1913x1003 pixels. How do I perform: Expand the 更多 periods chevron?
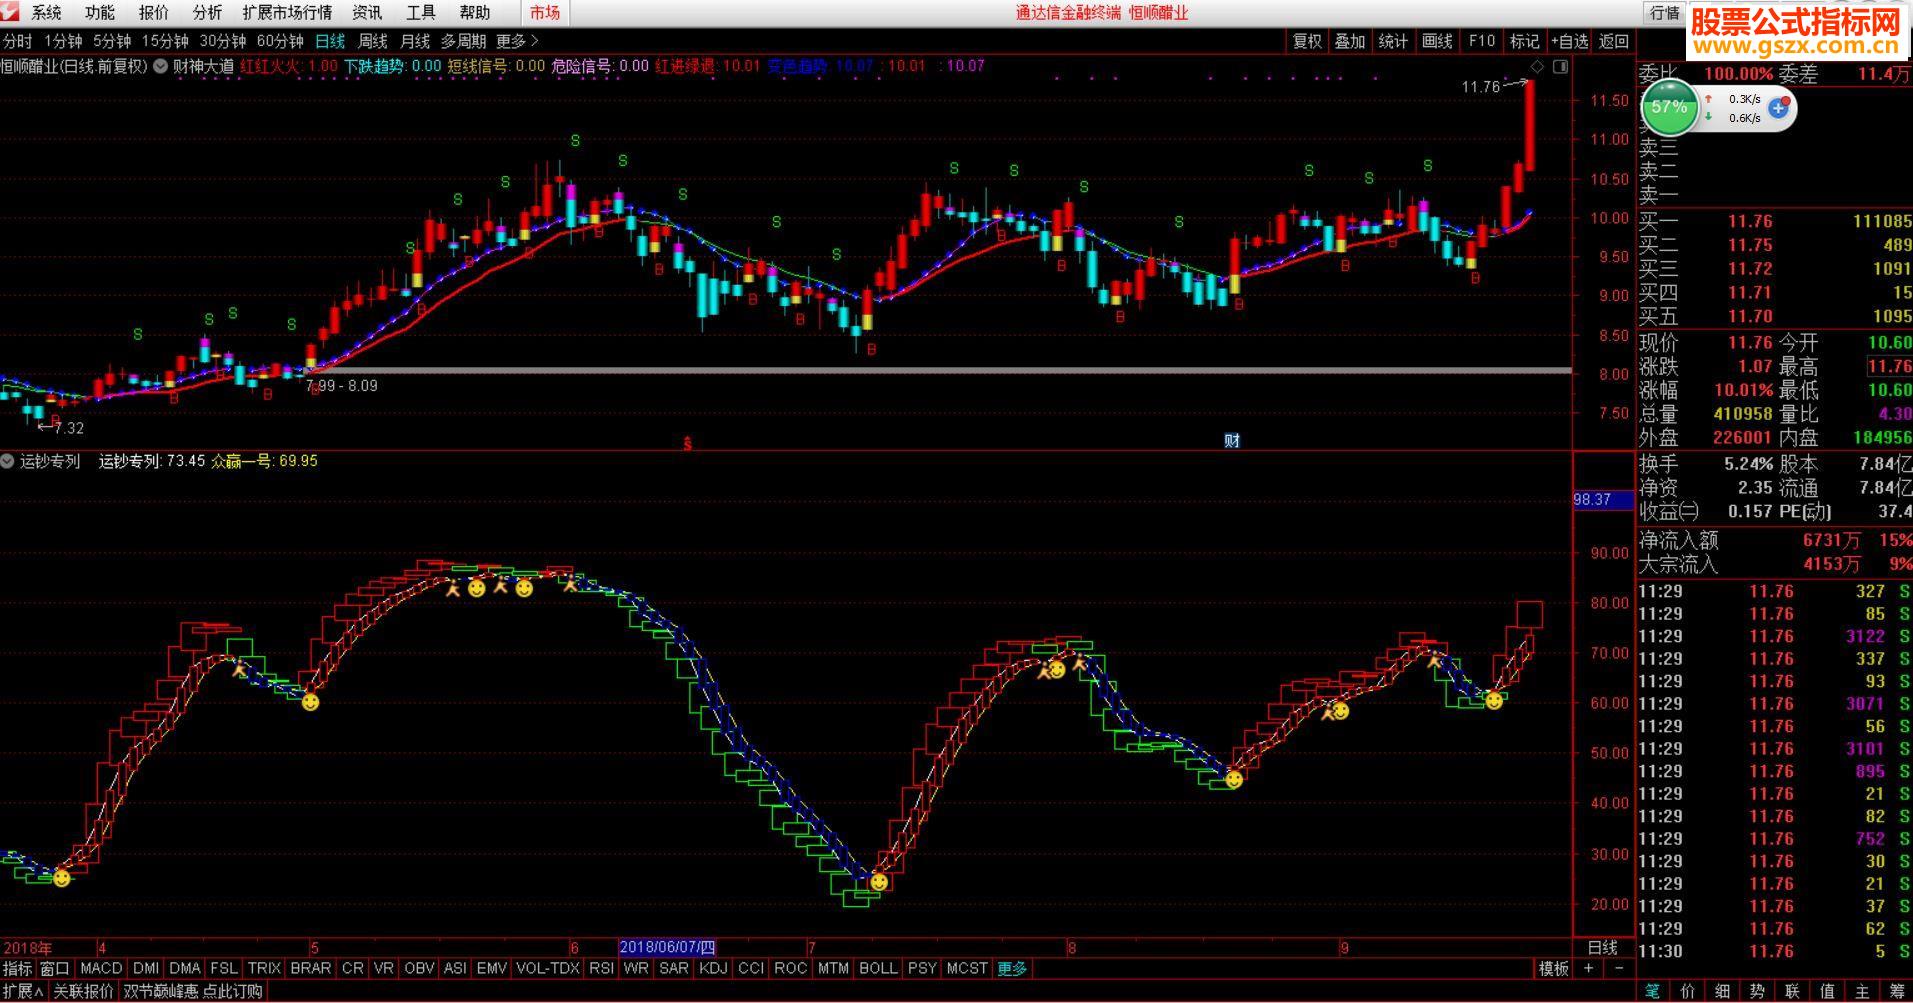click(x=517, y=41)
